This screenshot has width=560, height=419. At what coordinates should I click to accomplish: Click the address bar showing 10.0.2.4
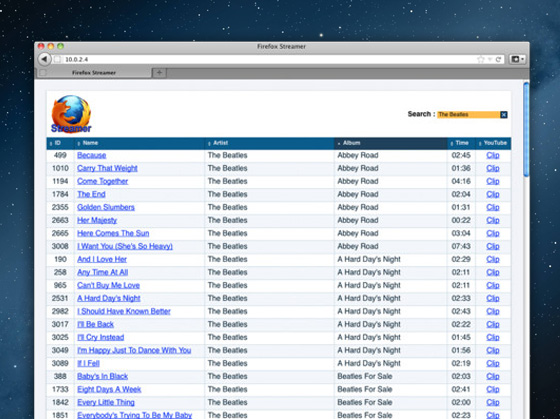tap(268, 59)
